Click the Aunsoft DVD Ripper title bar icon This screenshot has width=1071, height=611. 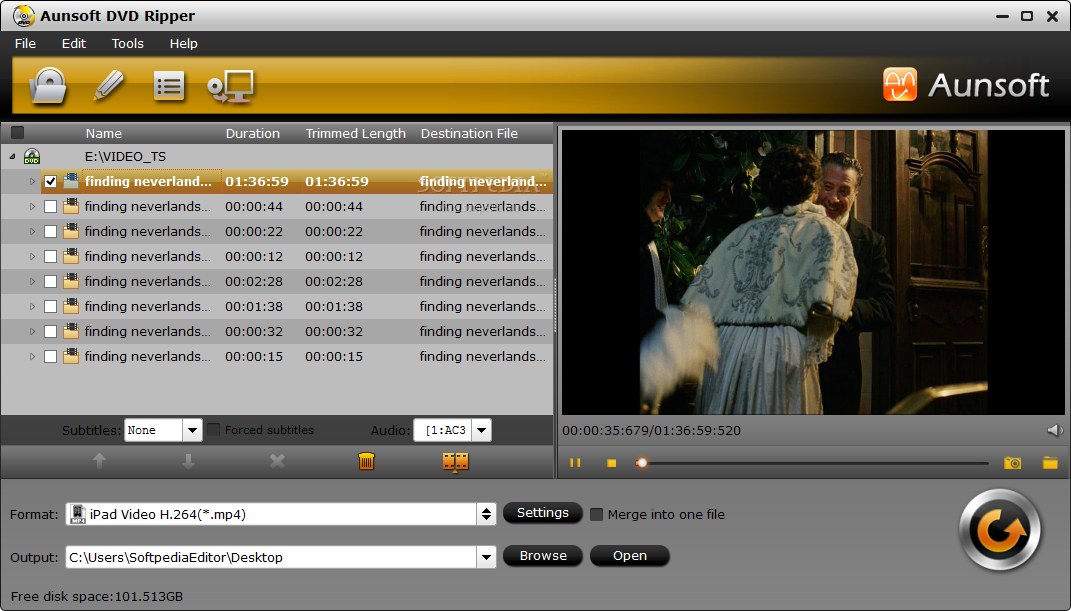[24, 16]
